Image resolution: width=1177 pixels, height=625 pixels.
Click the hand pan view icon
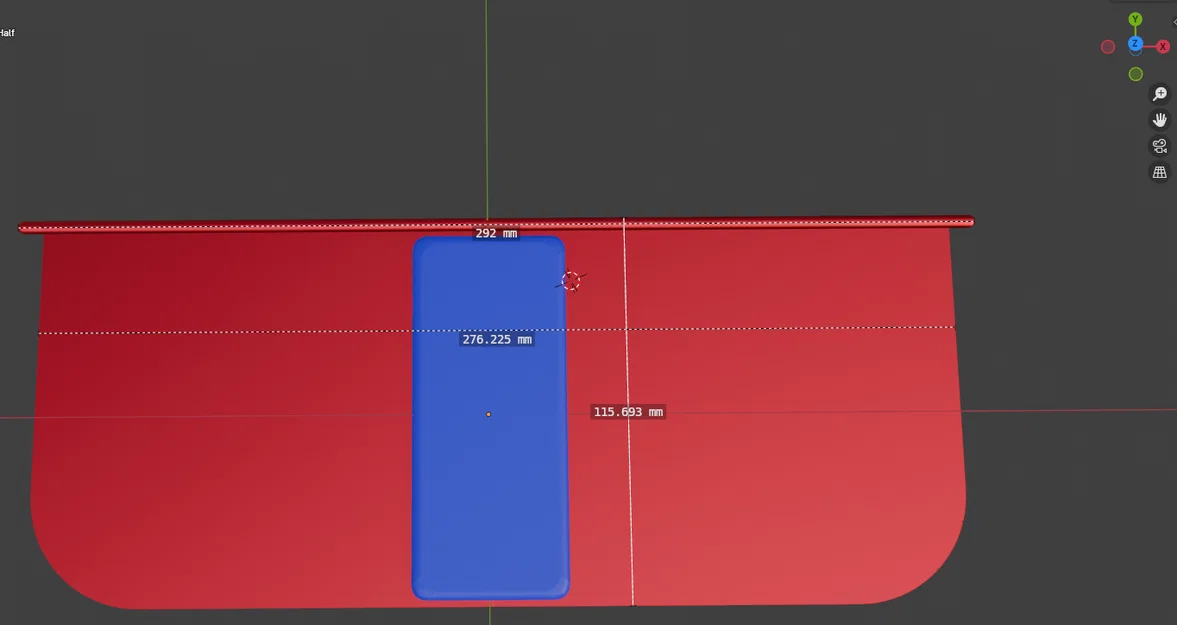coord(1160,120)
